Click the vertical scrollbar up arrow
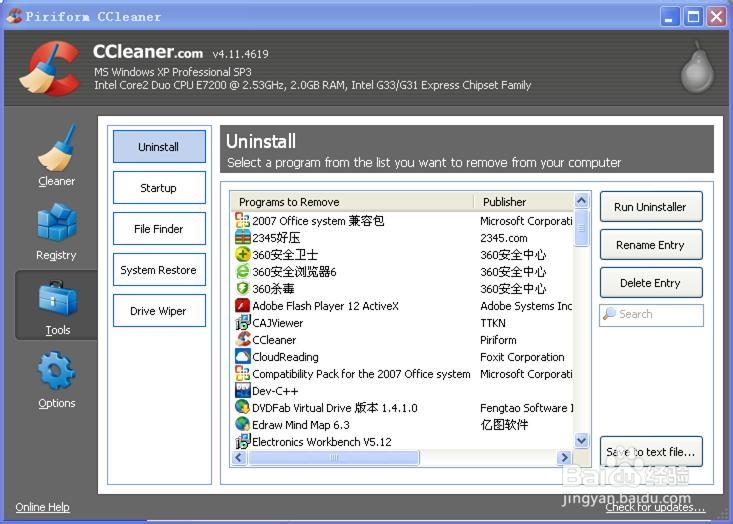The image size is (733, 524). (x=582, y=201)
